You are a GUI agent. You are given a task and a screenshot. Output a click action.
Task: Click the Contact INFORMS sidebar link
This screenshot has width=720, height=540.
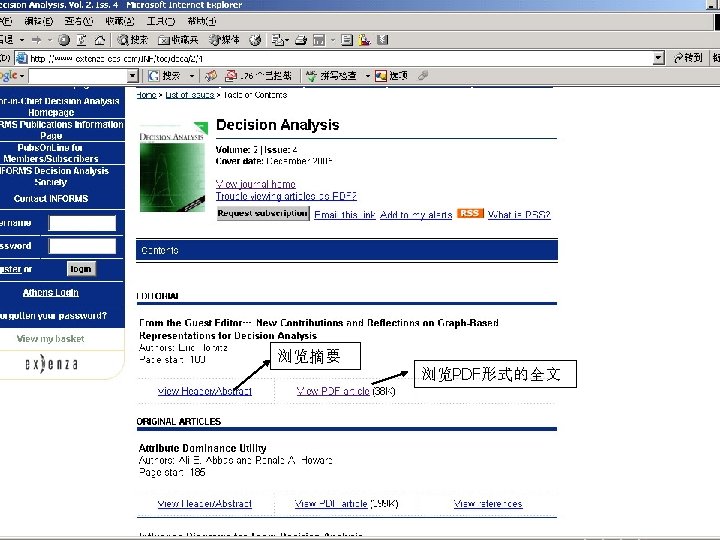tap(51, 199)
